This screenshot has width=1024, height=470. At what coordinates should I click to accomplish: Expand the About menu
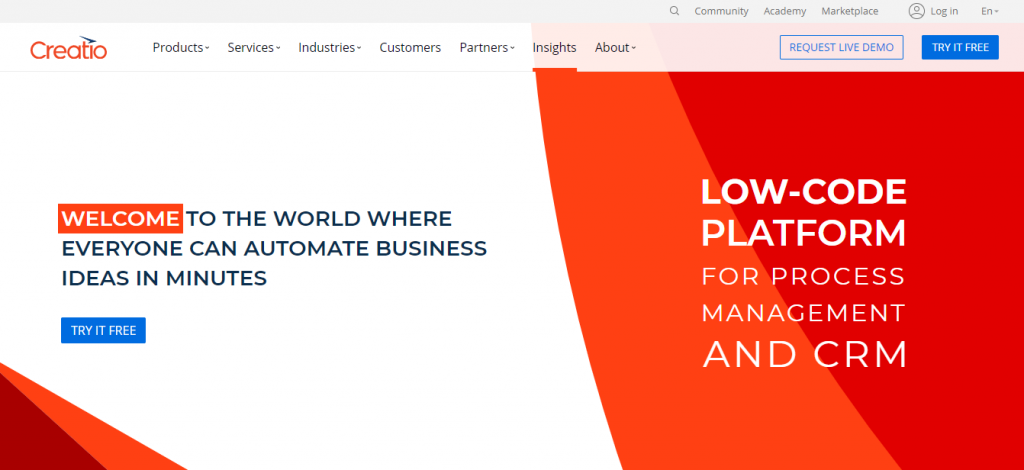(615, 48)
